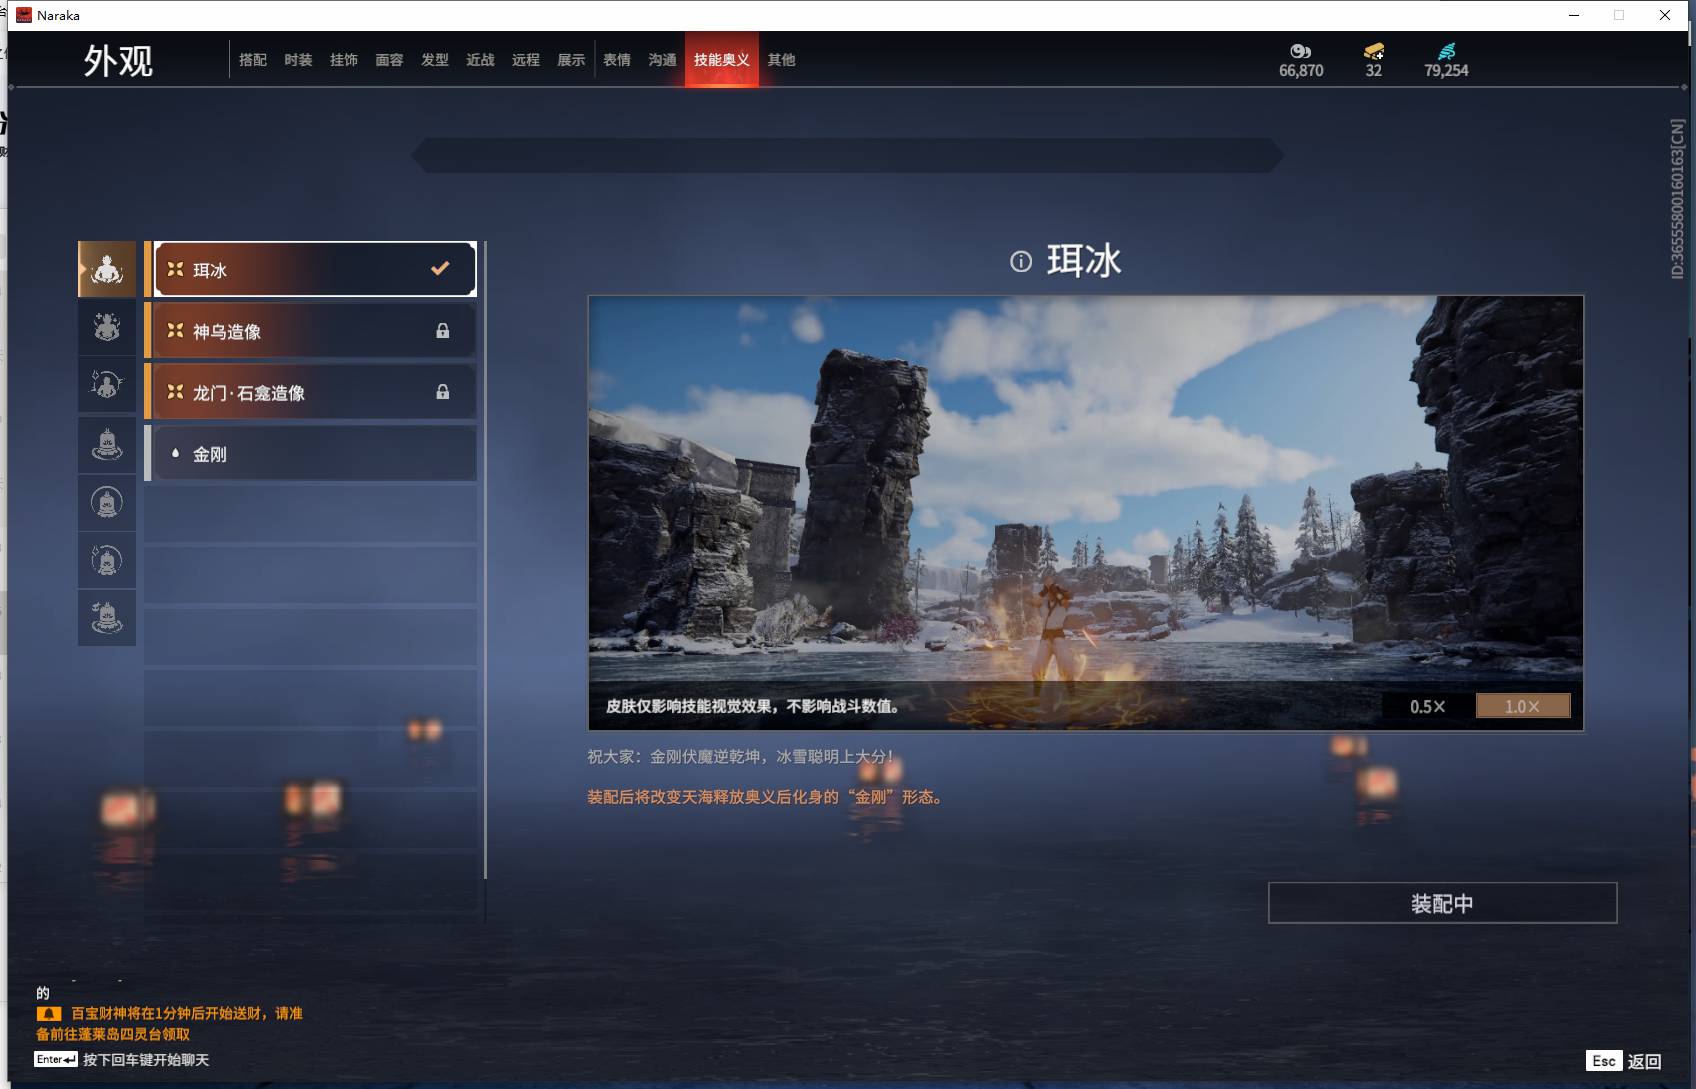This screenshot has width=1696, height=1089.
Task: Click the skill preview video
Action: click(x=1085, y=512)
